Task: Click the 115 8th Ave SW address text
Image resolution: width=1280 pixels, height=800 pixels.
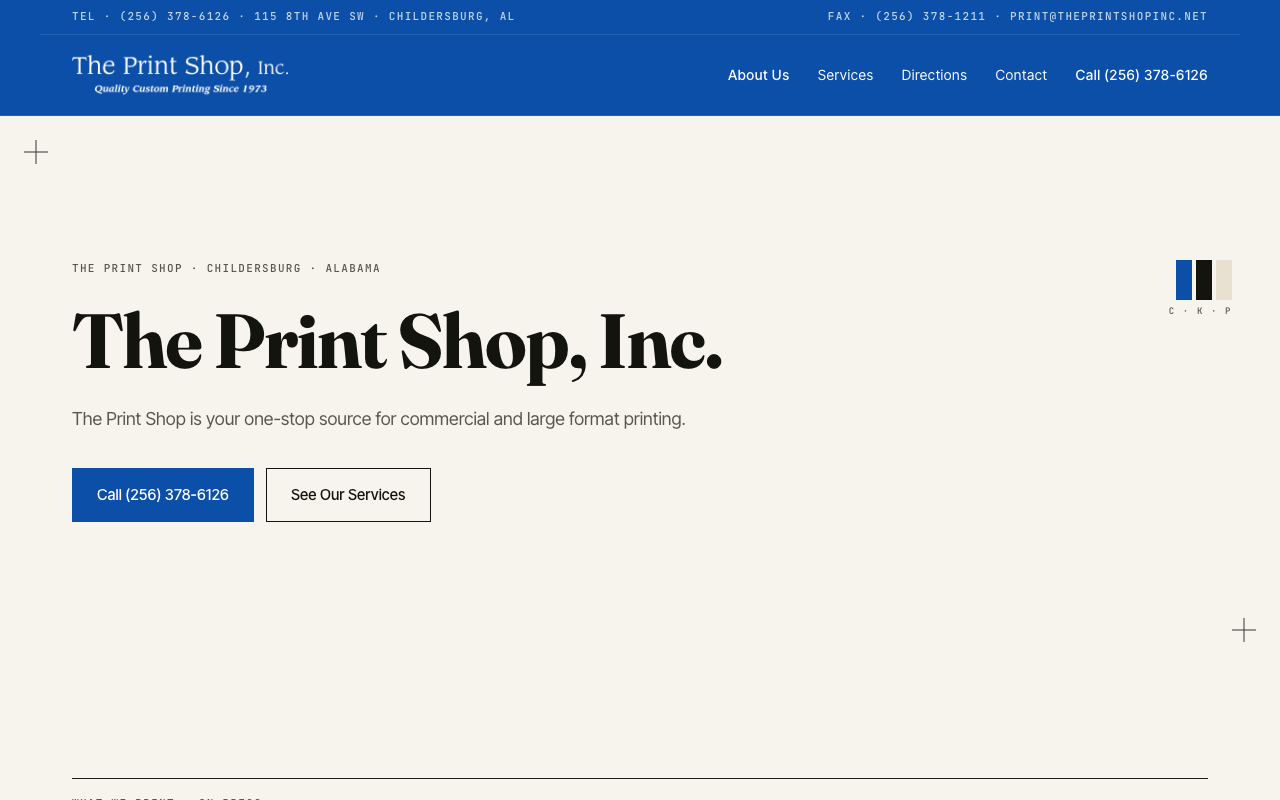Action: 309,17
